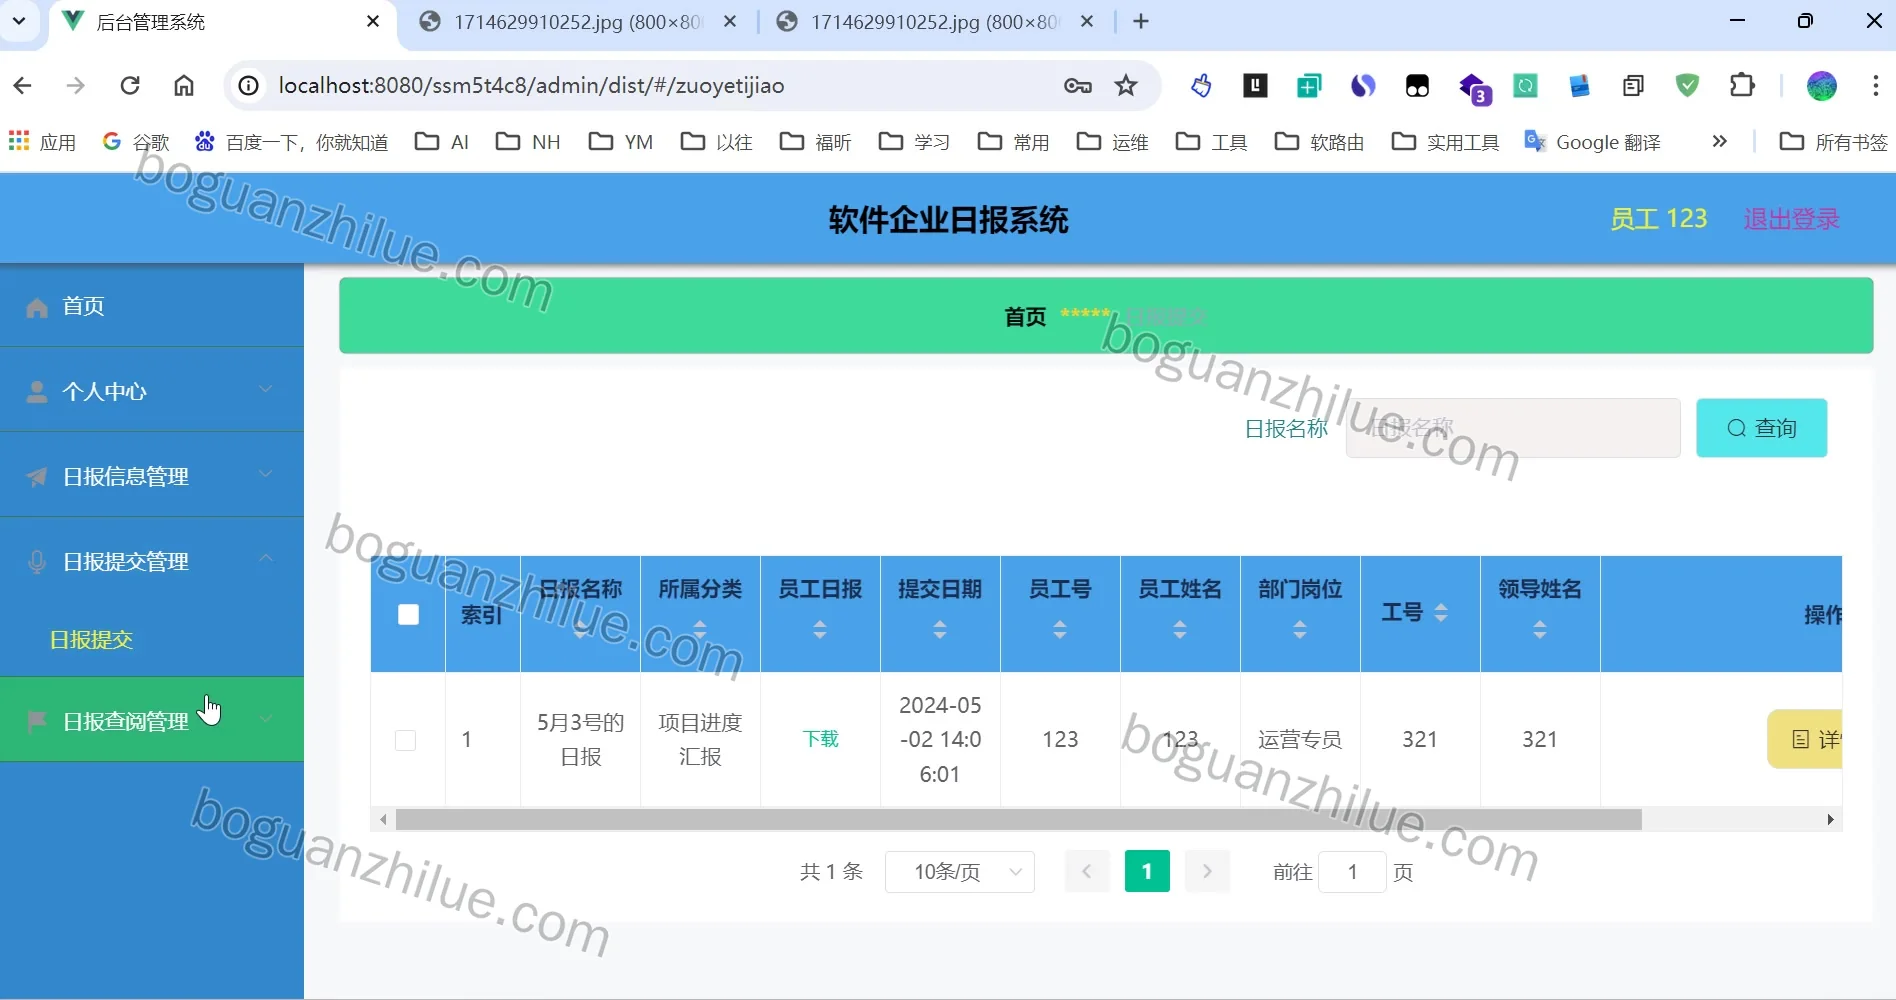Expand the 日报查阅管理 sidebar menu
Screen dimensions: 1896x1000
point(152,720)
